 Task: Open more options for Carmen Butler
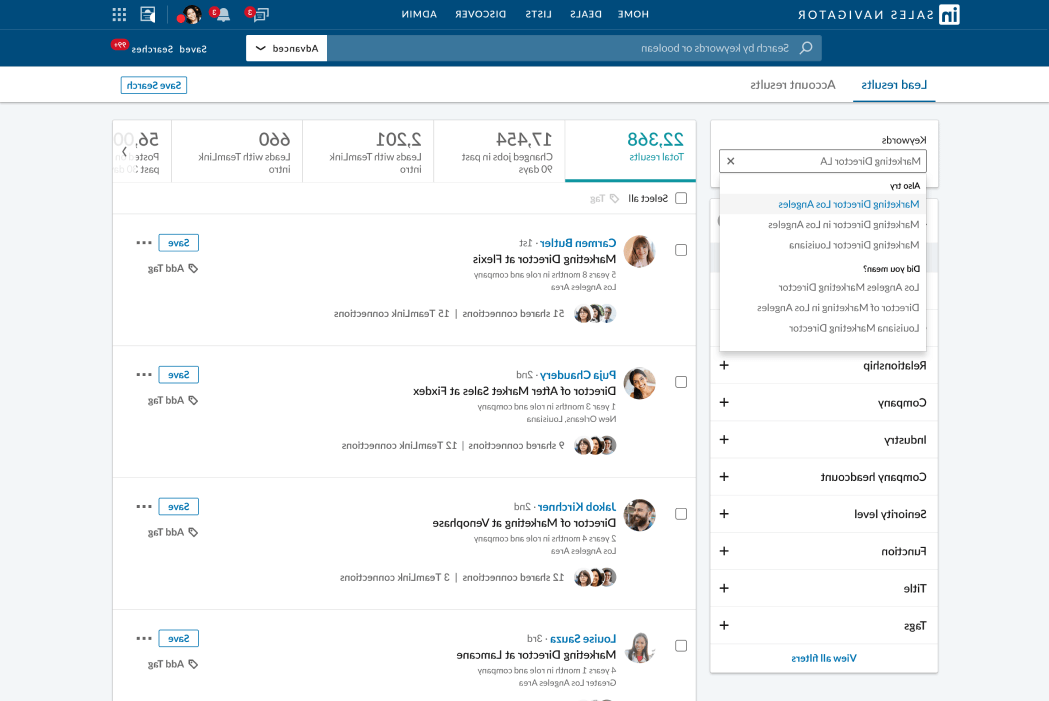(x=144, y=243)
